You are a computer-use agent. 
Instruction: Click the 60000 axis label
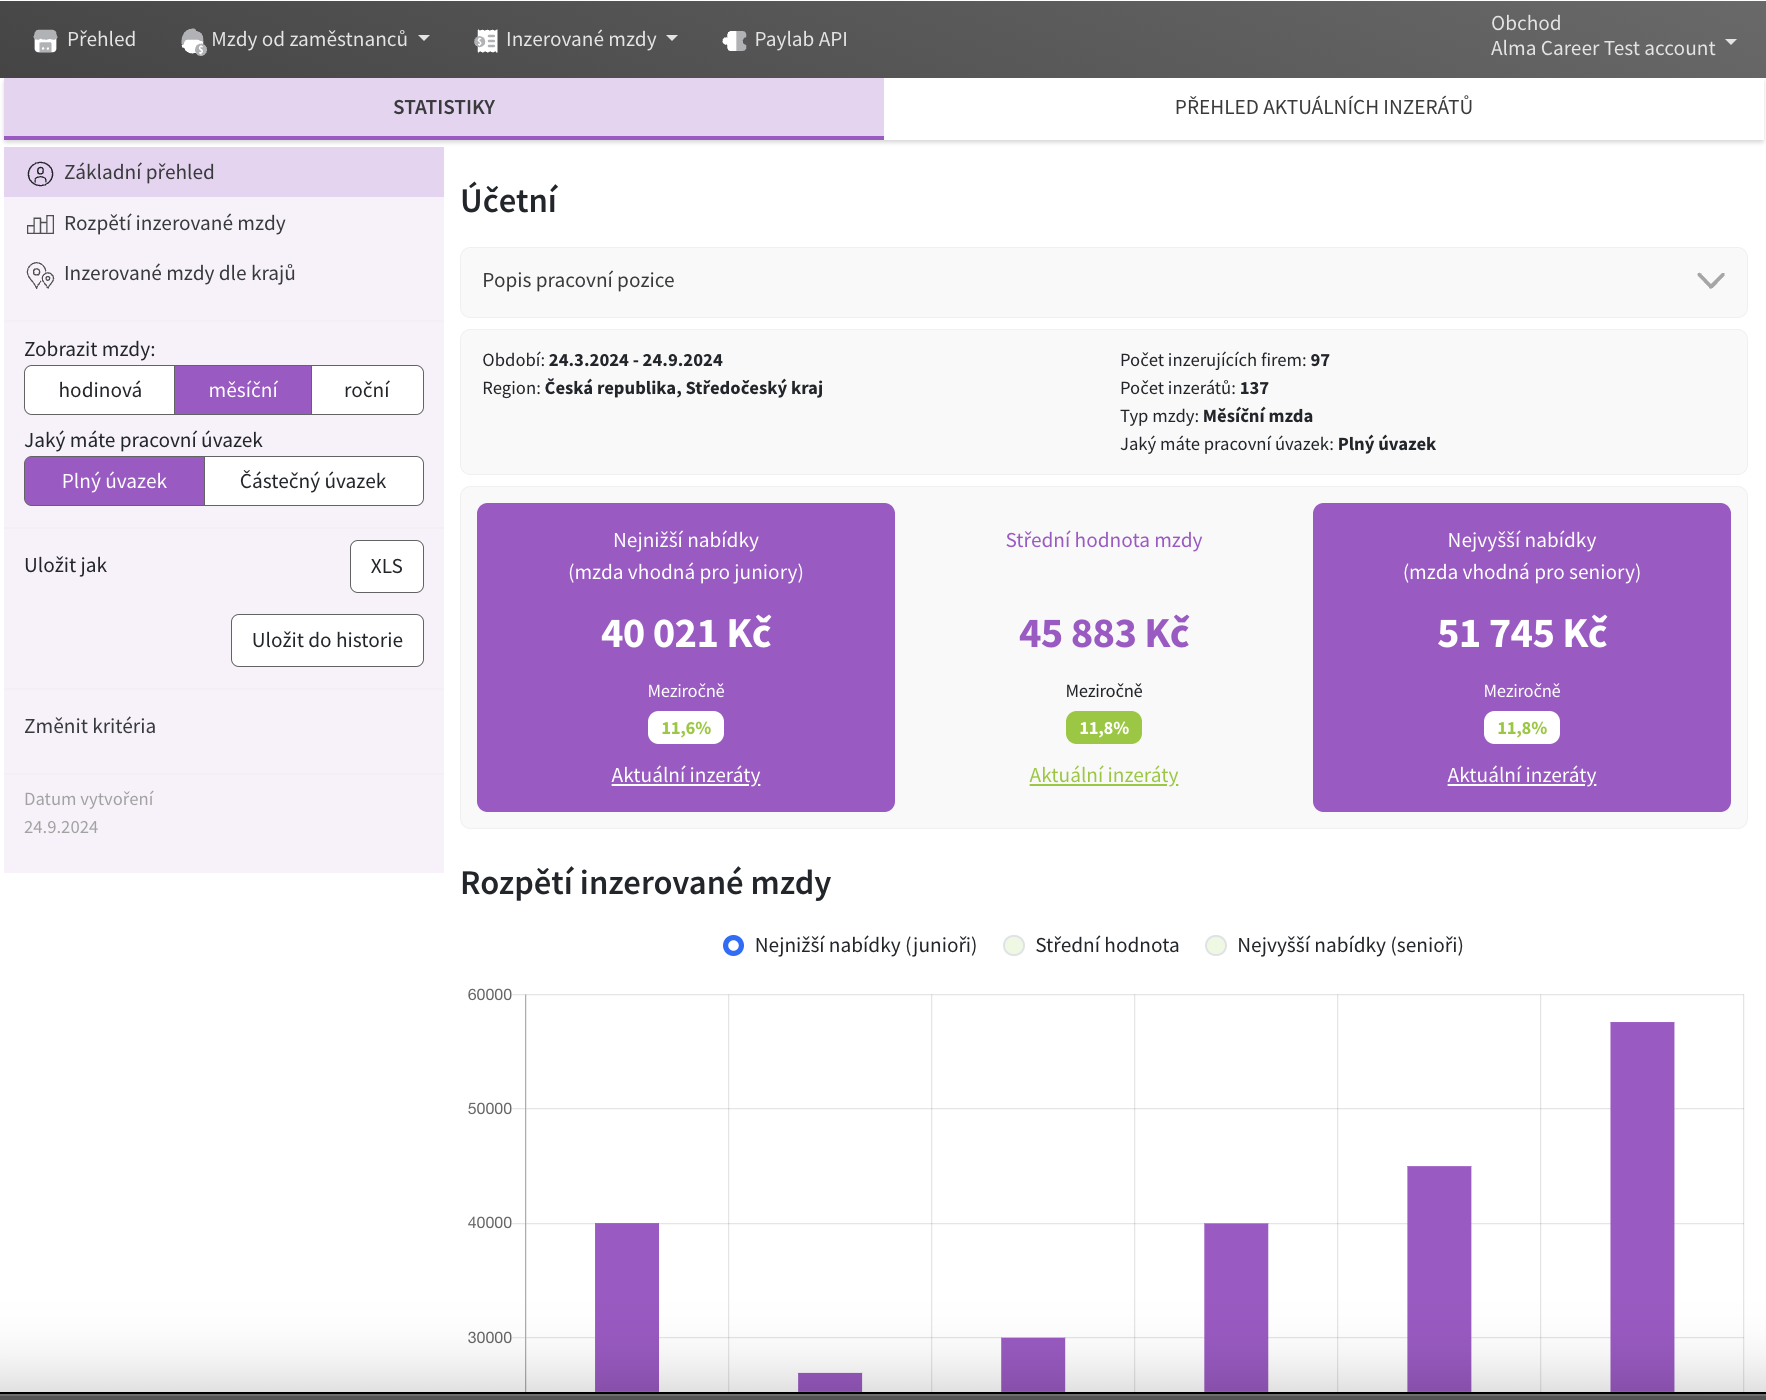(x=490, y=995)
